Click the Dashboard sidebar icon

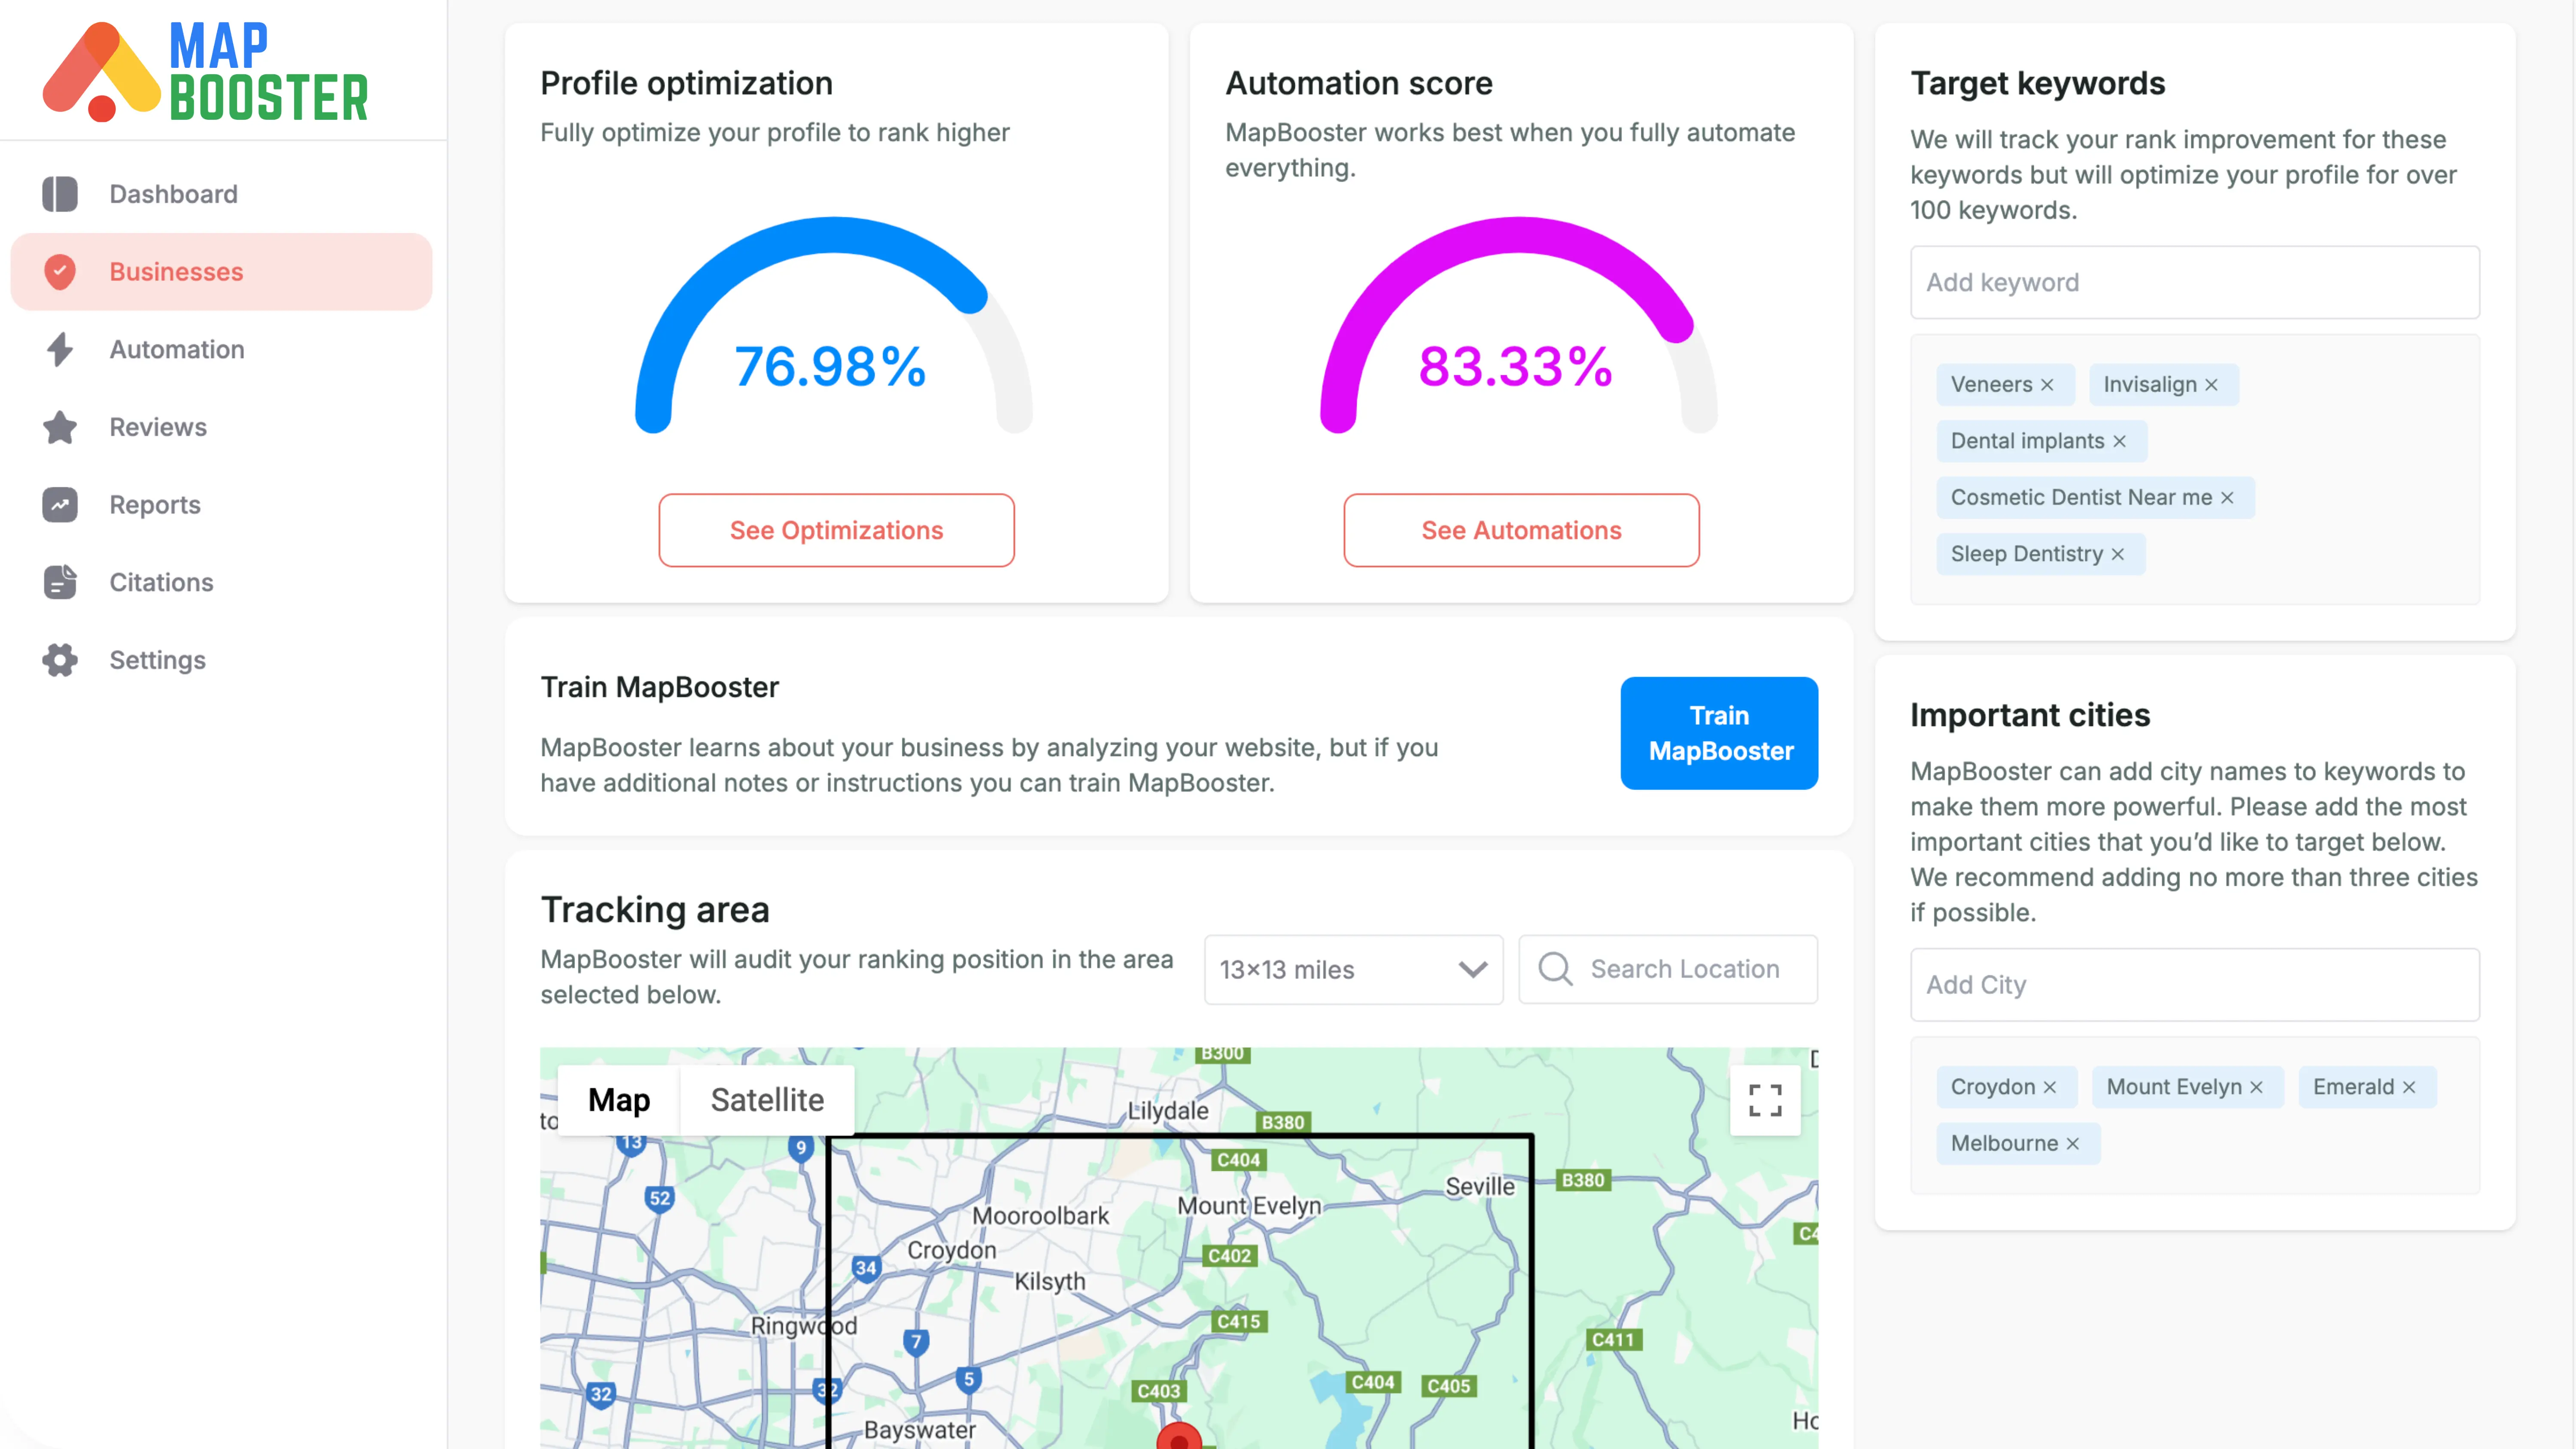(x=60, y=194)
